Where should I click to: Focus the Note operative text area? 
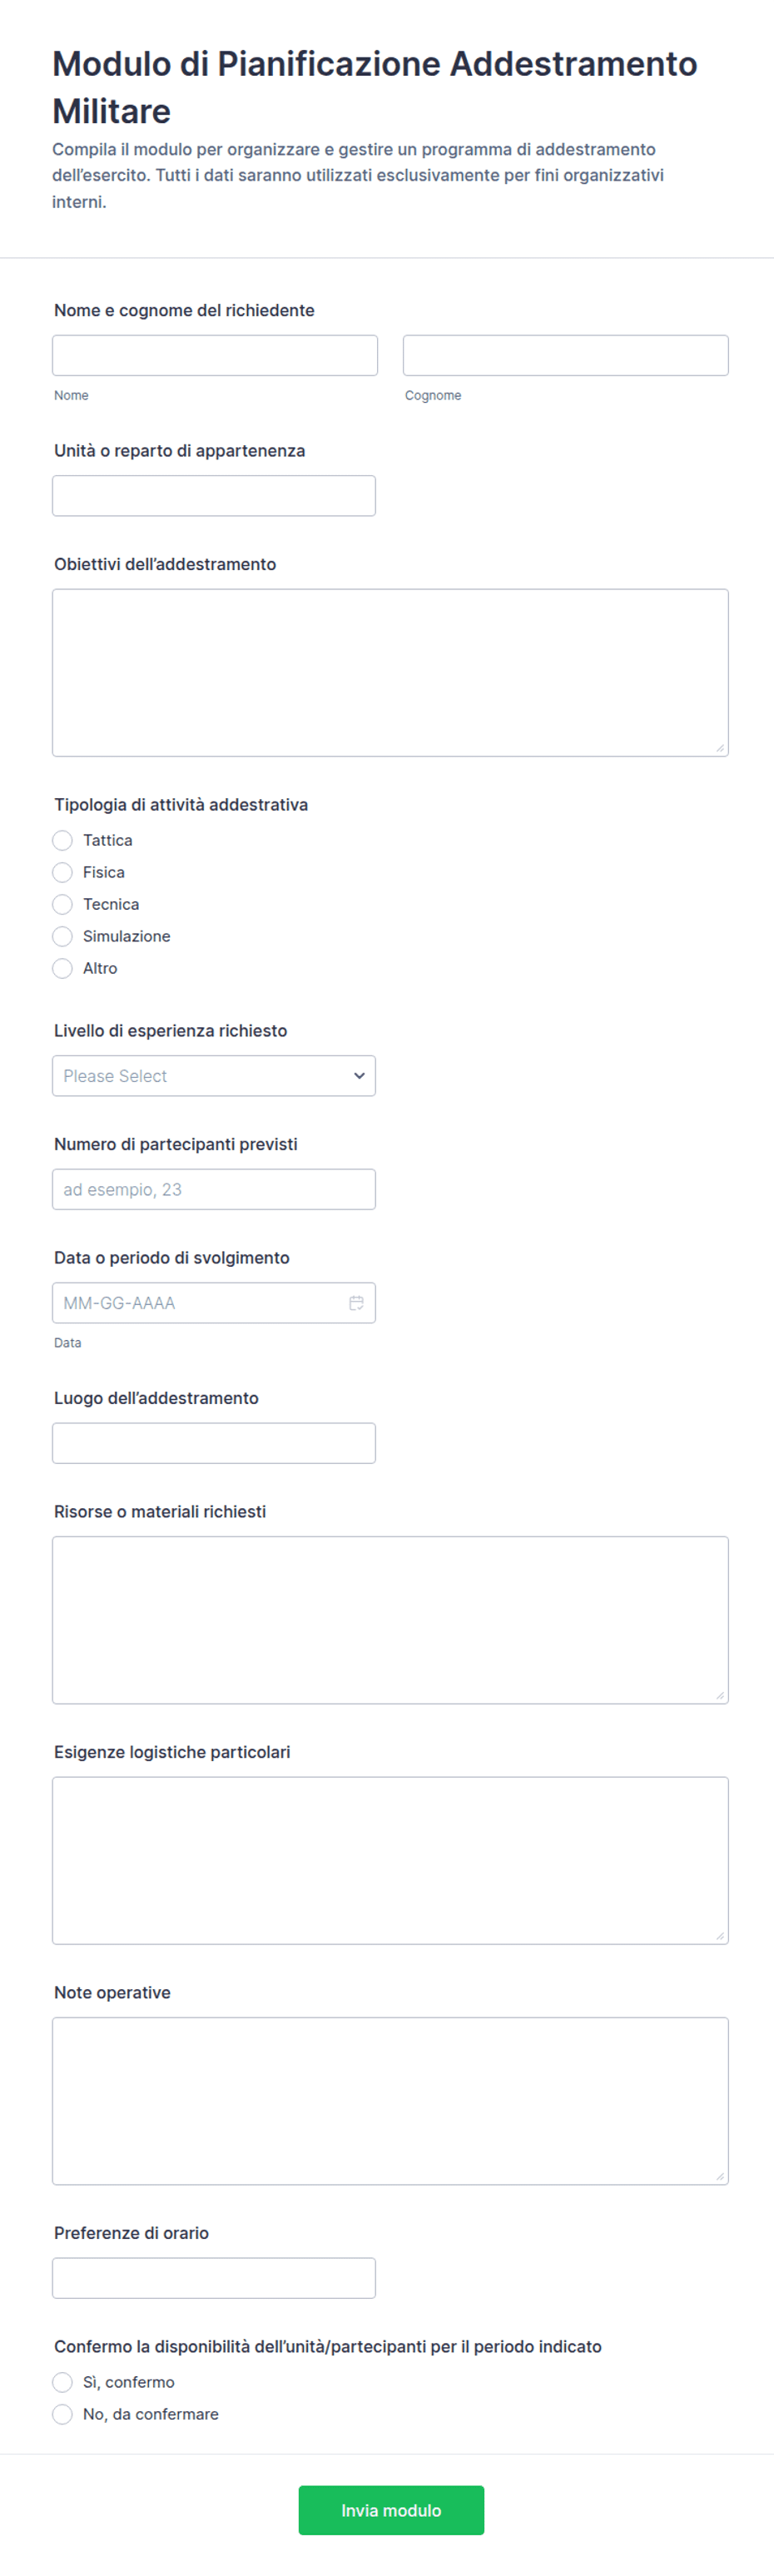390,2101
